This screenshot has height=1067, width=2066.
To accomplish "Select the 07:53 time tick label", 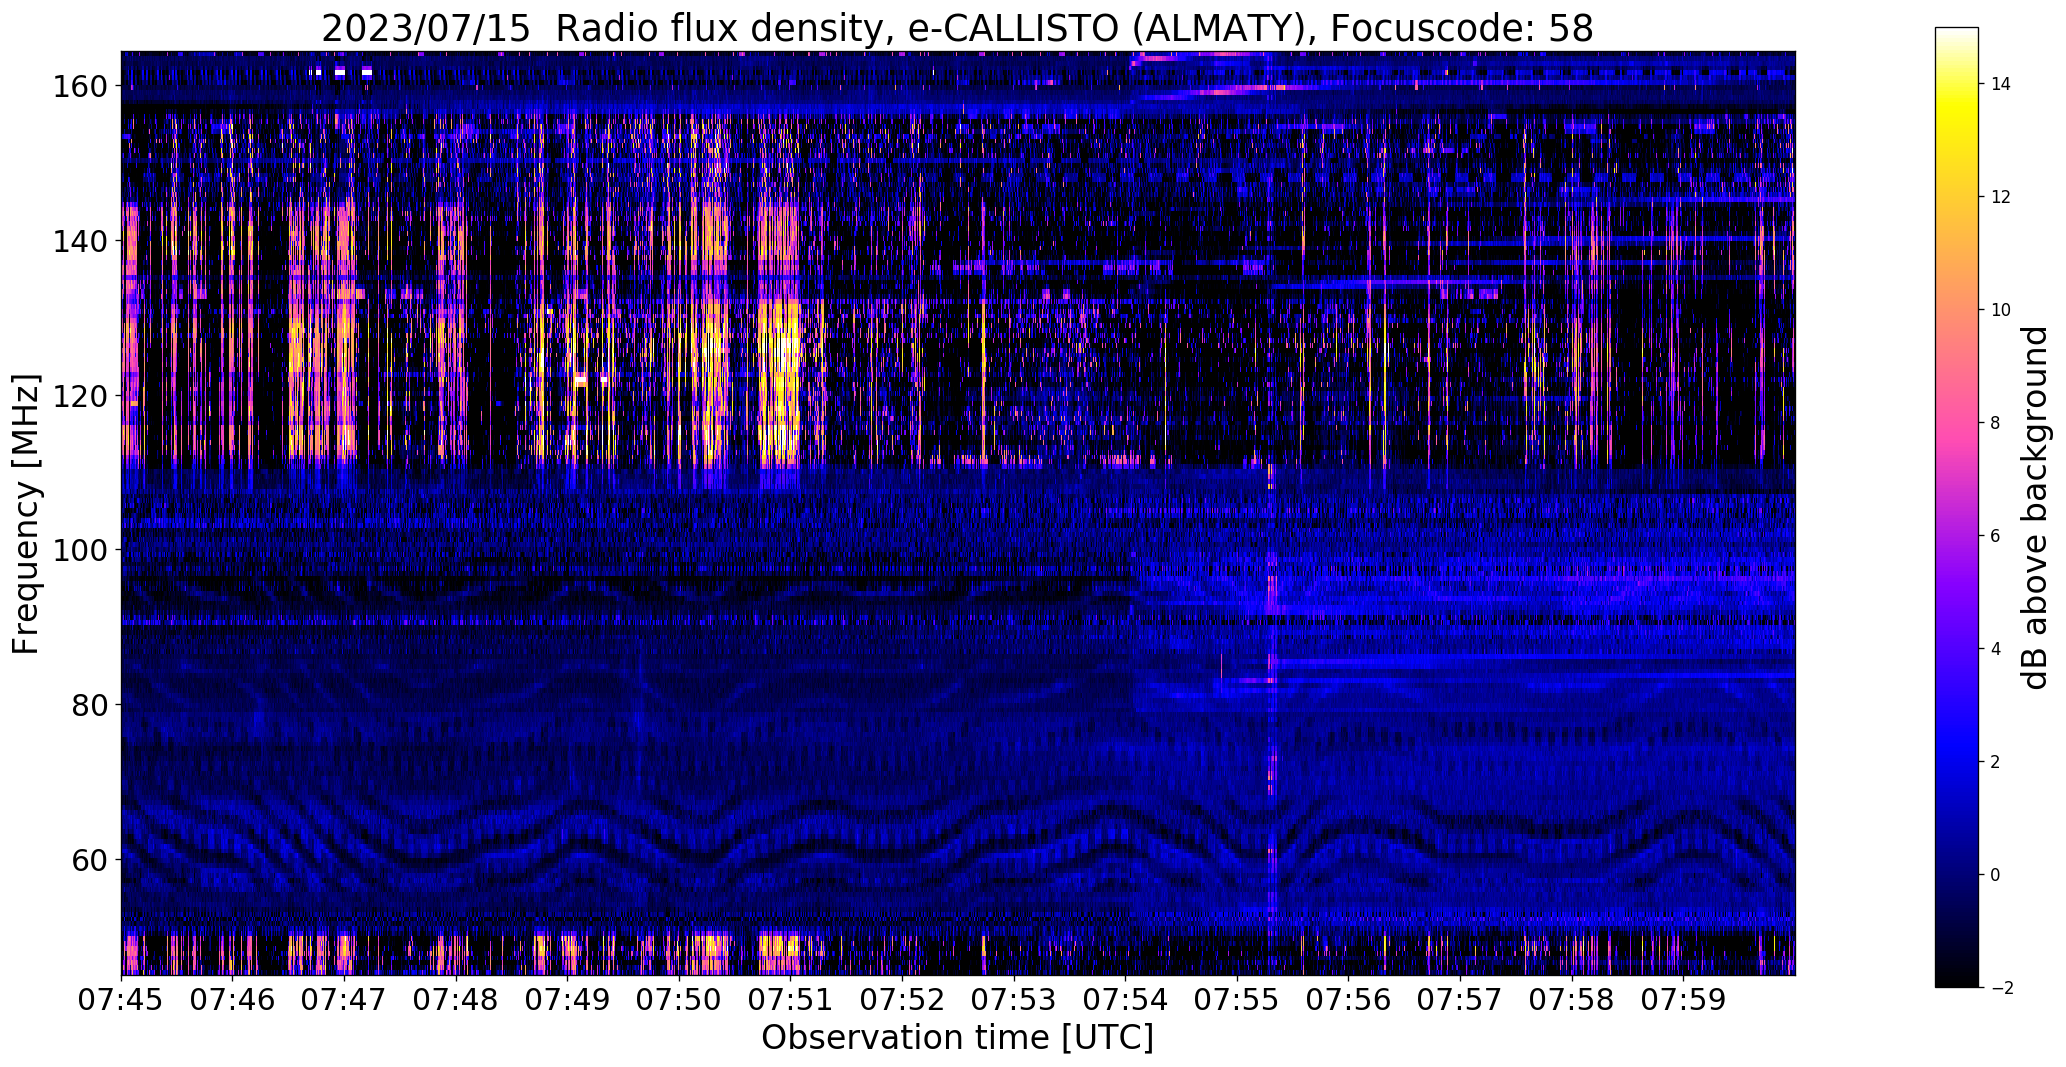I will 1014,1000.
